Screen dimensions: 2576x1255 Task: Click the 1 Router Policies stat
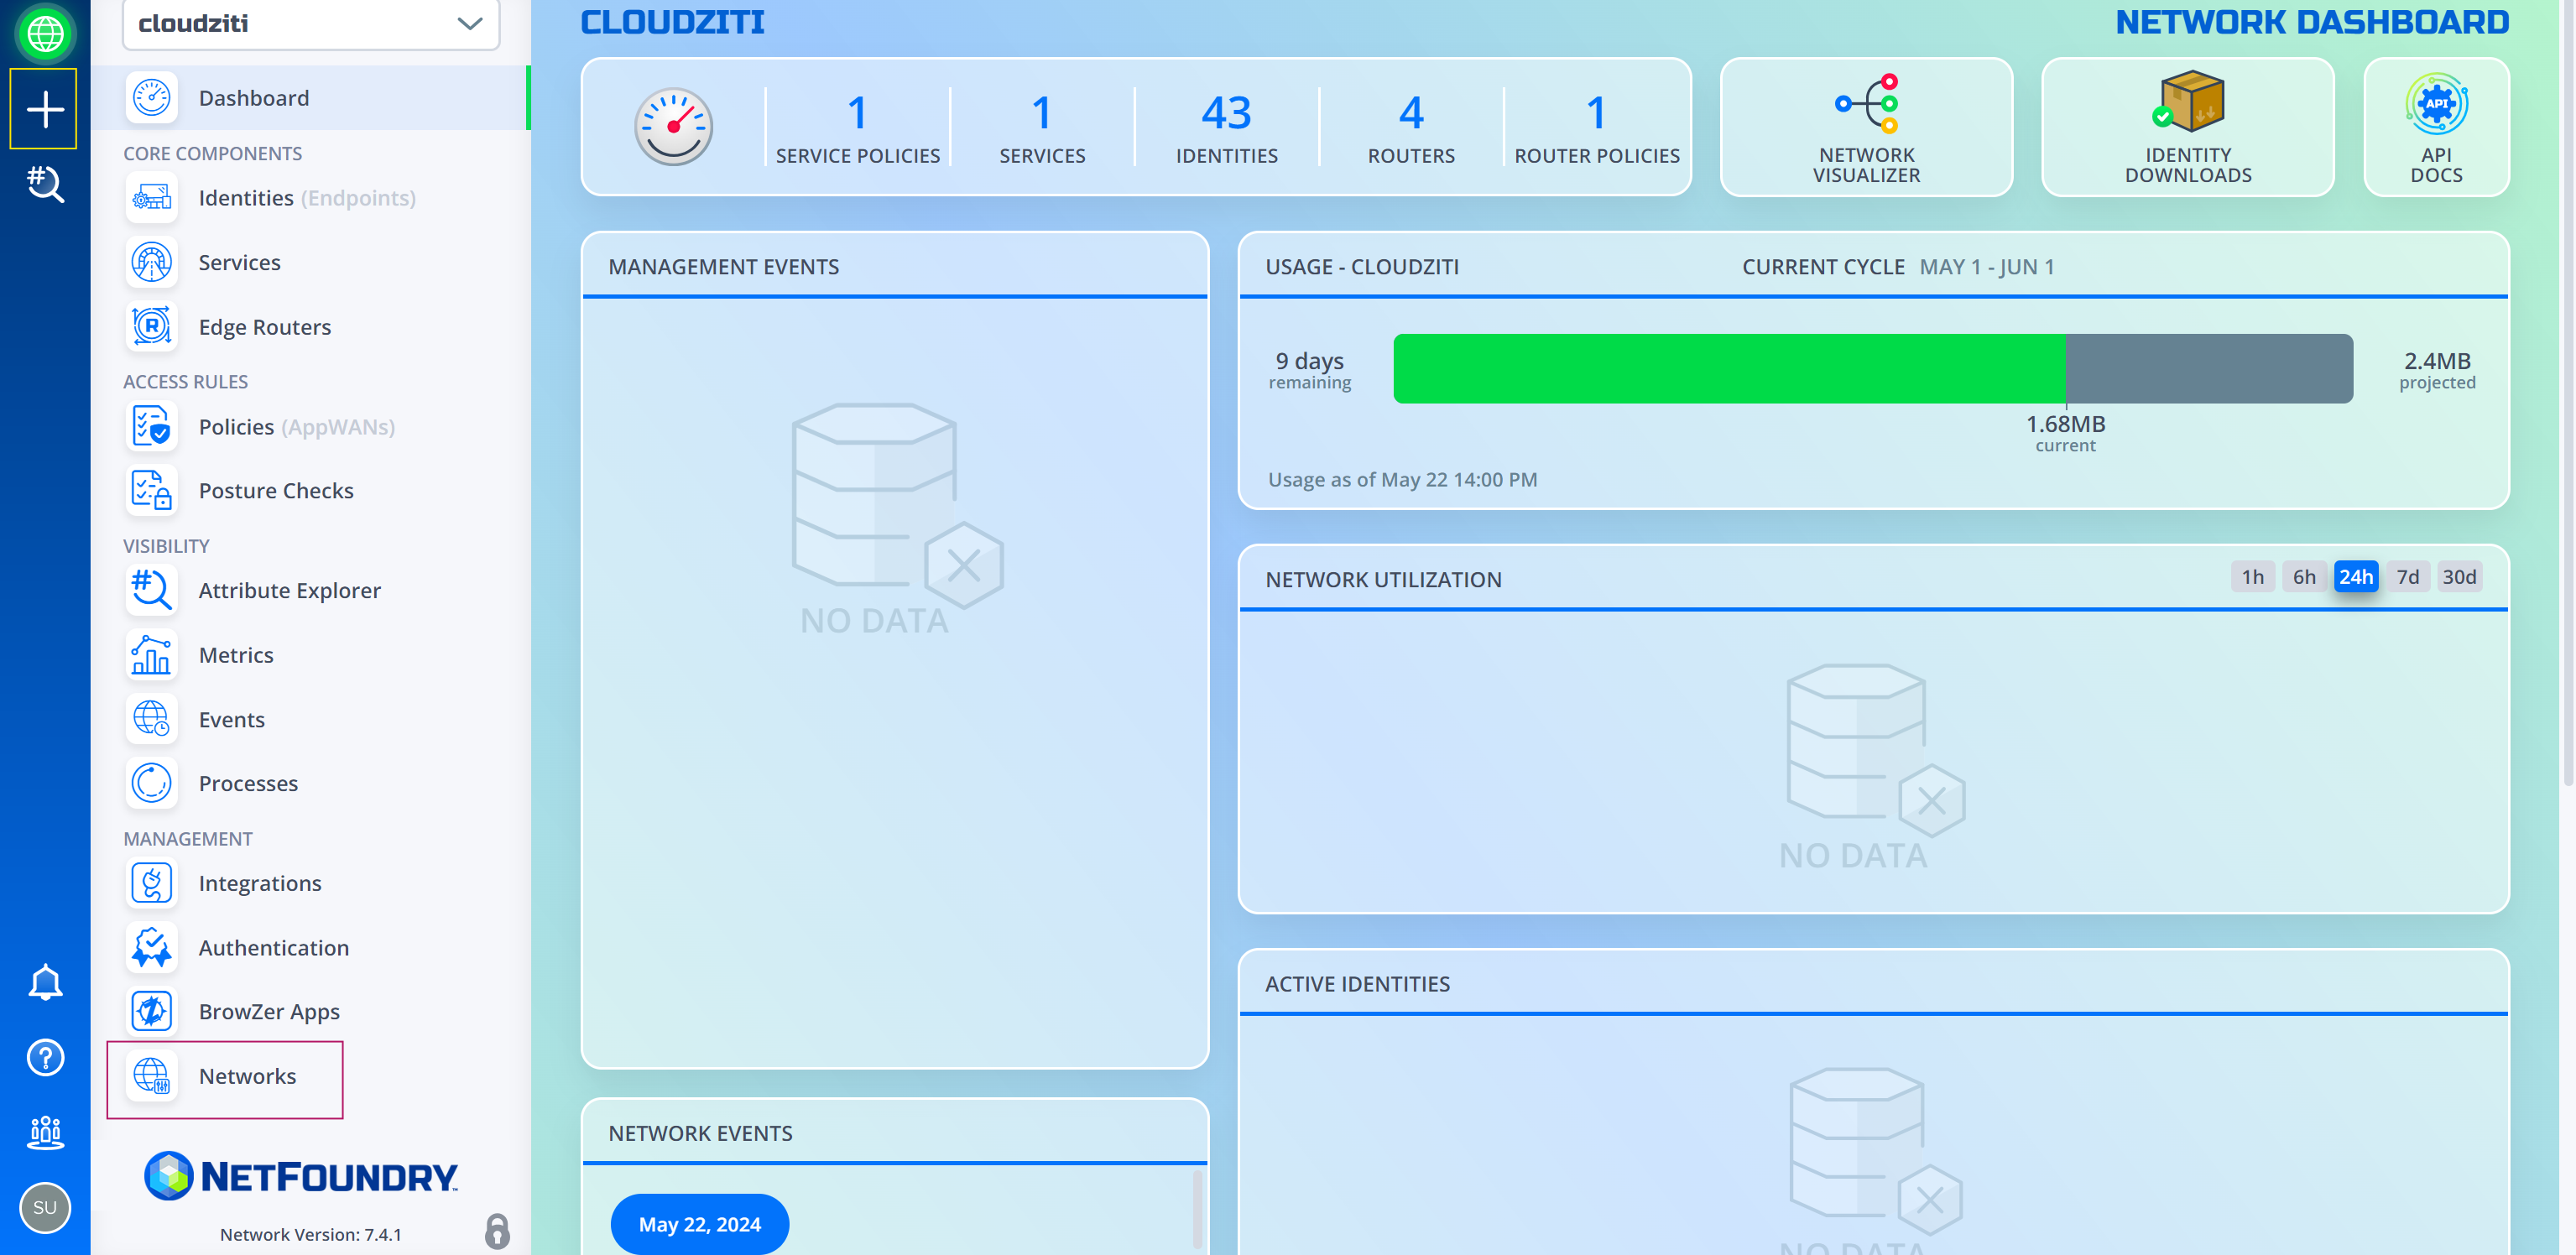(1596, 128)
